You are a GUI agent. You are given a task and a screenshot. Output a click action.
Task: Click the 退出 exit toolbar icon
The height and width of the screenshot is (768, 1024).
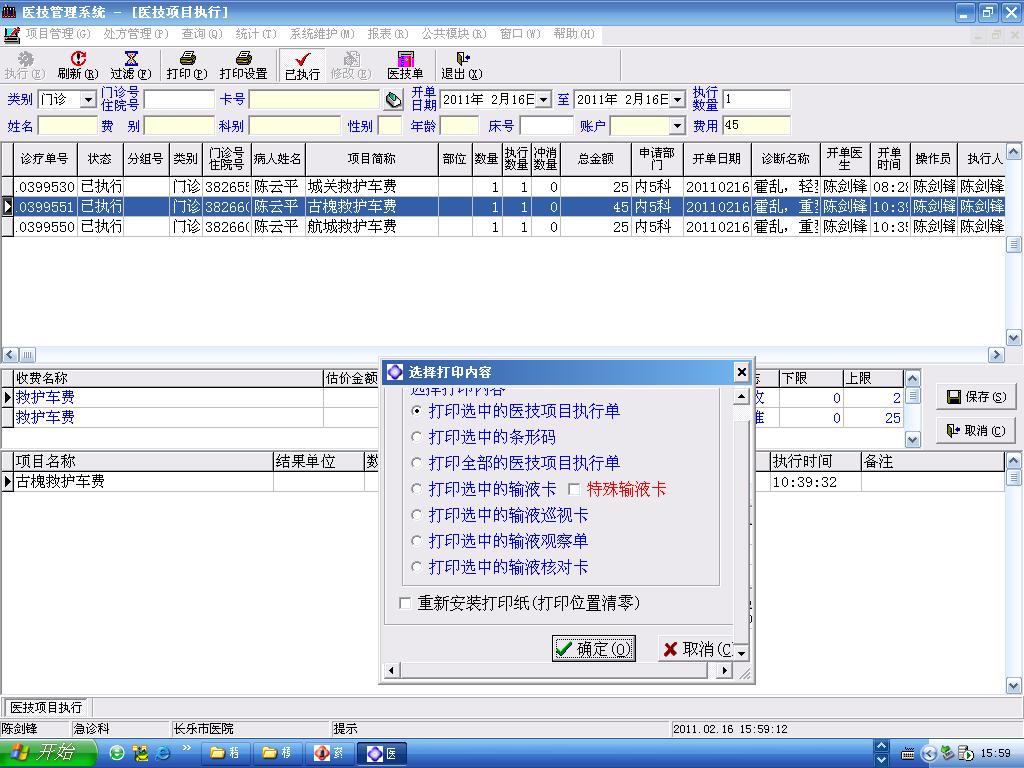(x=462, y=65)
